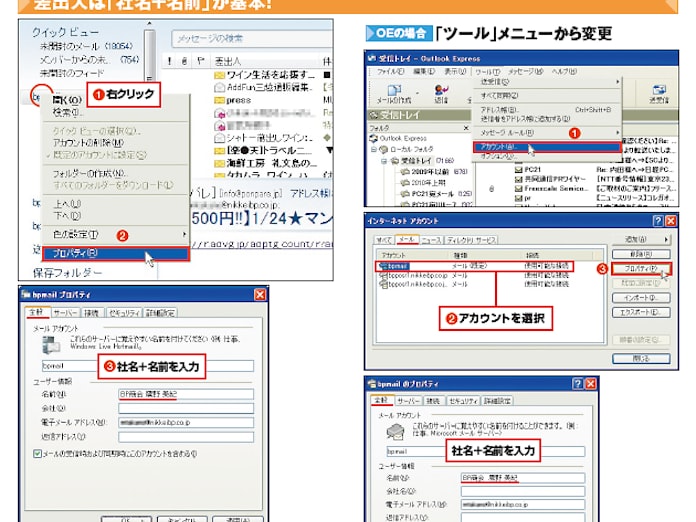Click the 削除 button in インターネット アカウント

click(x=641, y=254)
